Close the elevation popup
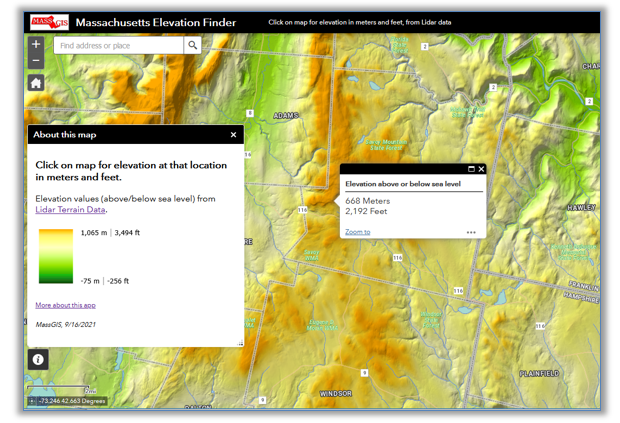620x423 pixels. coord(481,169)
